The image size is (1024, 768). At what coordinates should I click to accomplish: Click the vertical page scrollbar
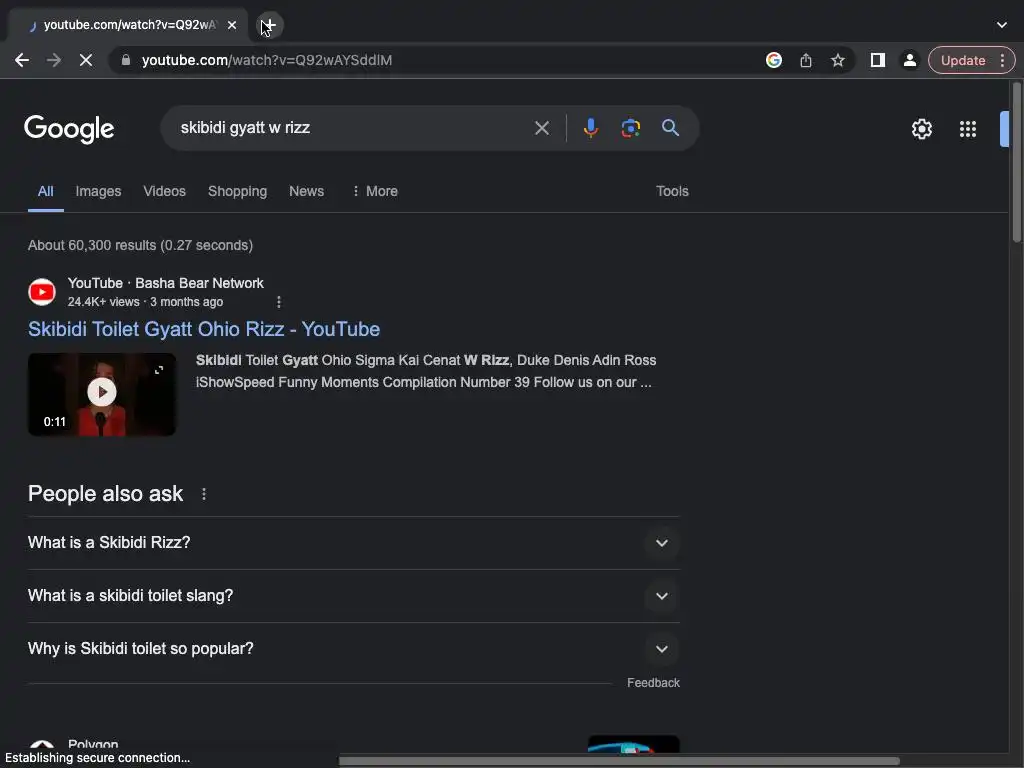(1017, 163)
